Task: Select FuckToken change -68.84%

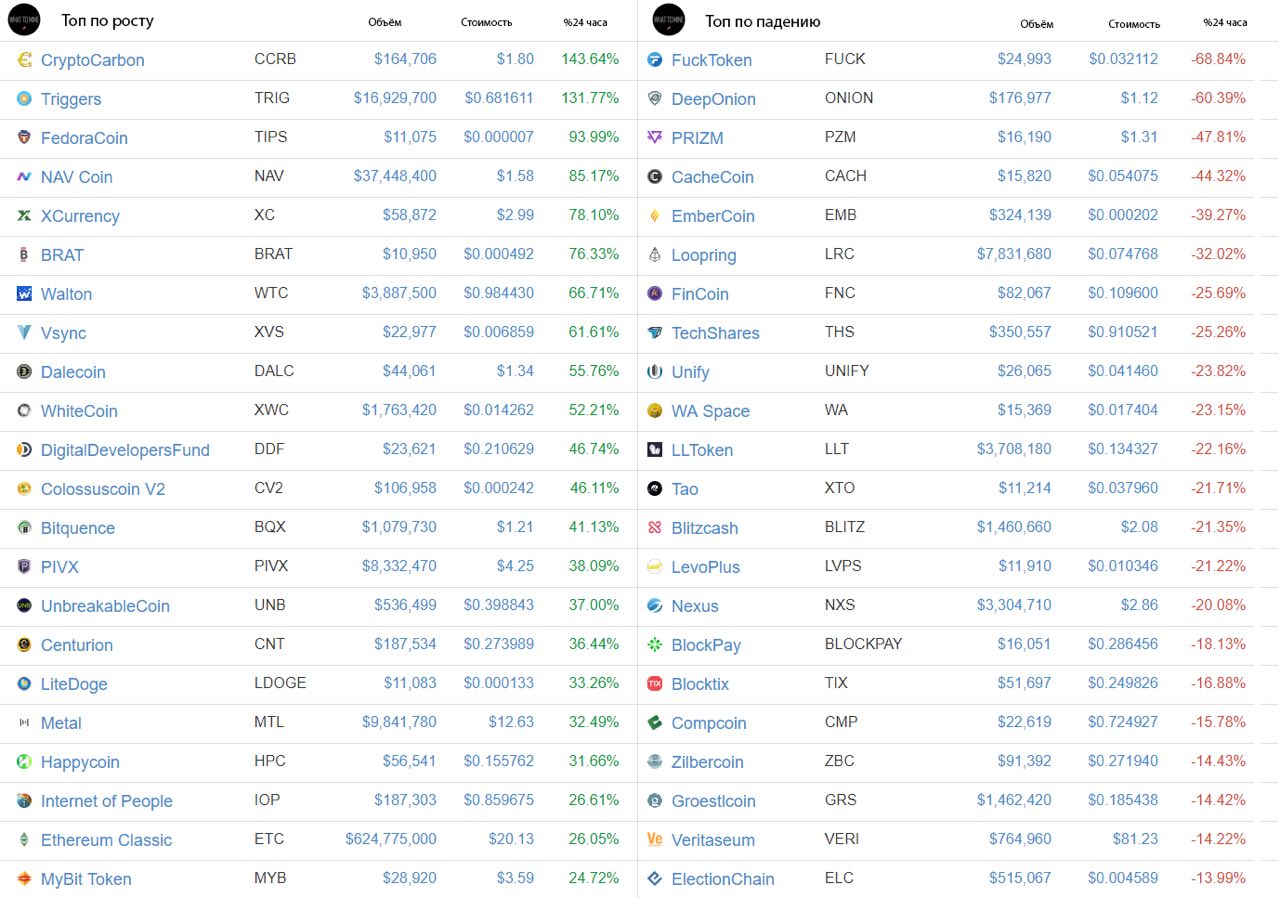Action: [1218, 59]
